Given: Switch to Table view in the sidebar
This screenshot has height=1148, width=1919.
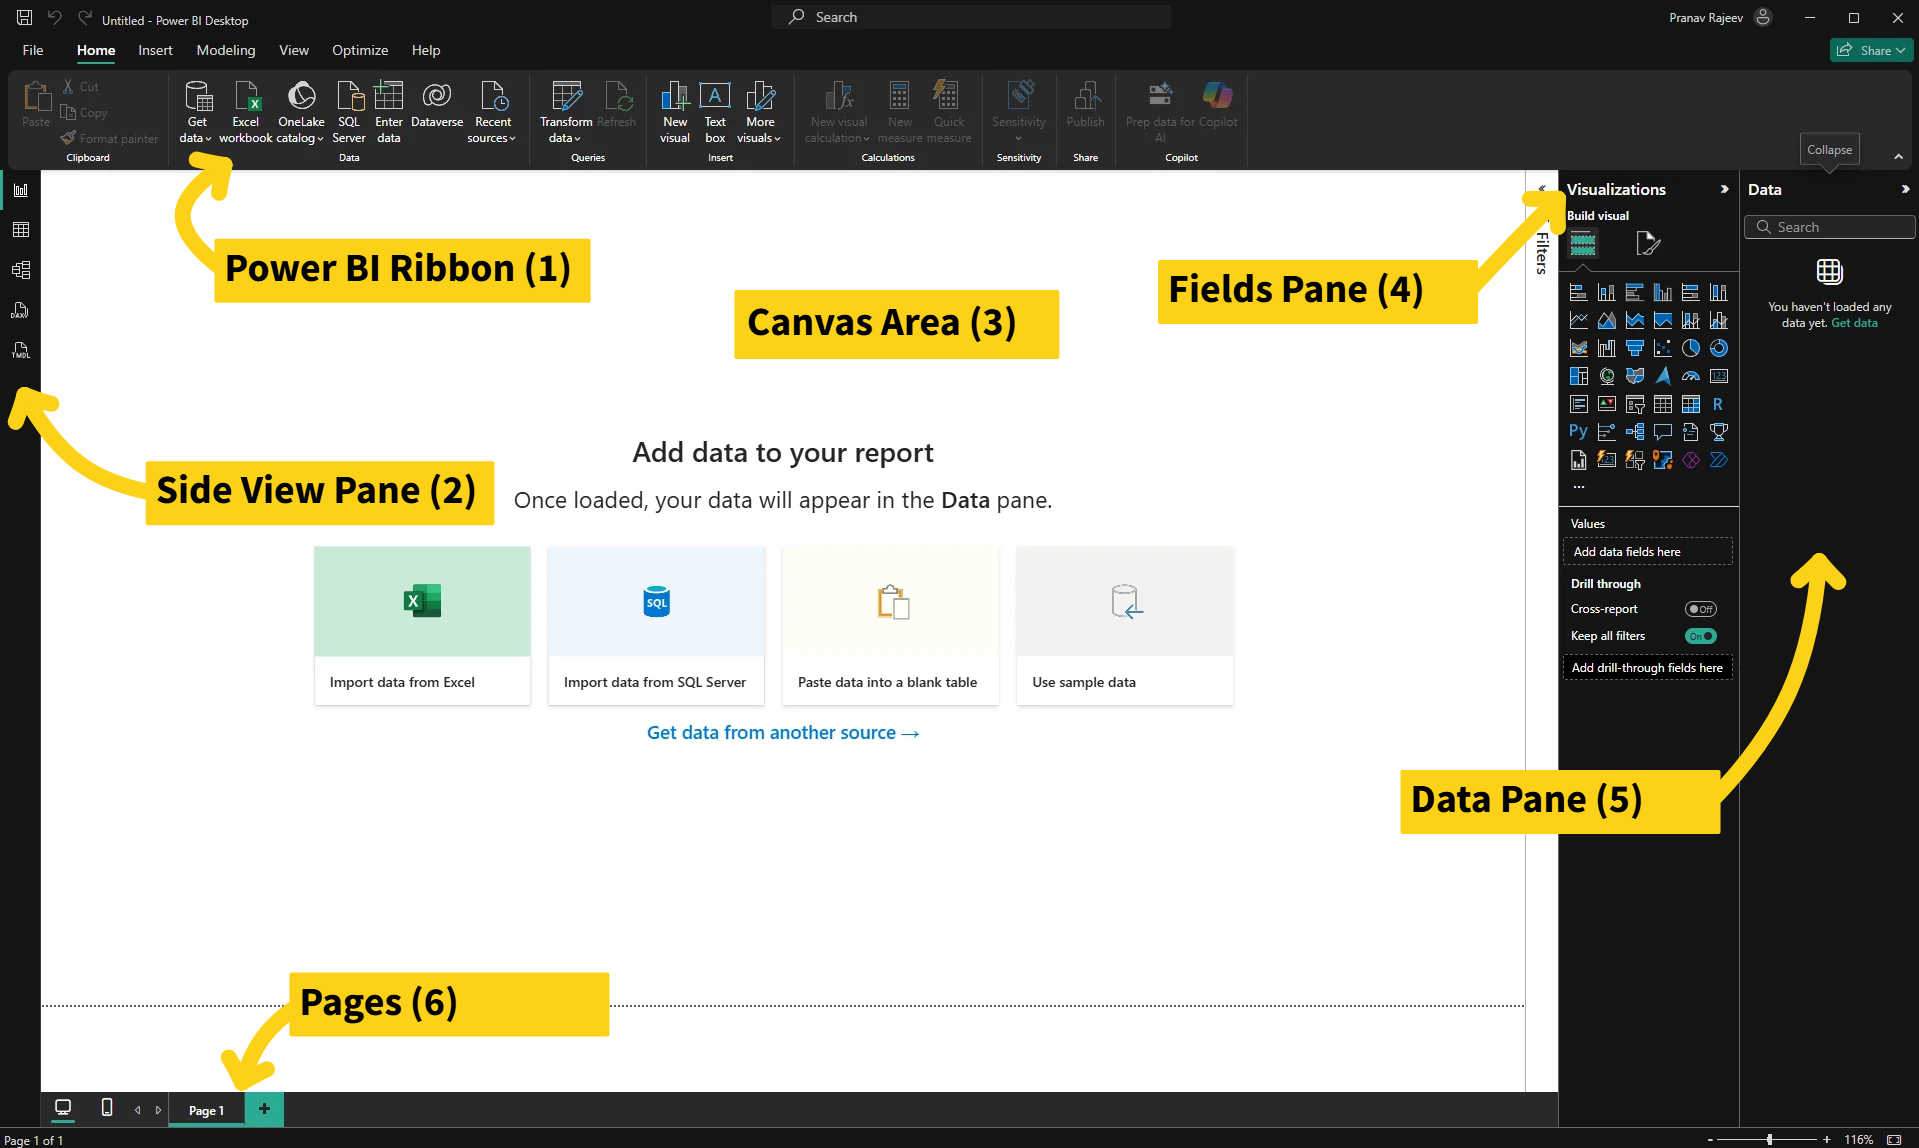Looking at the screenshot, I should coord(20,230).
